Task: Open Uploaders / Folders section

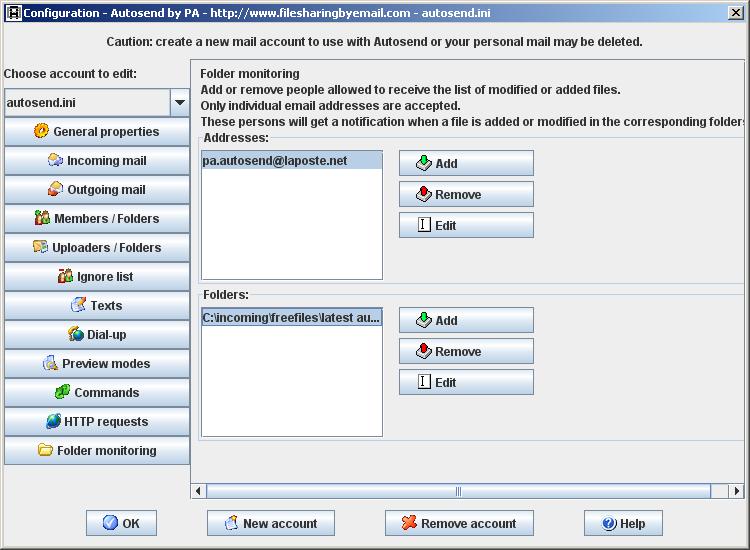Action: (97, 248)
